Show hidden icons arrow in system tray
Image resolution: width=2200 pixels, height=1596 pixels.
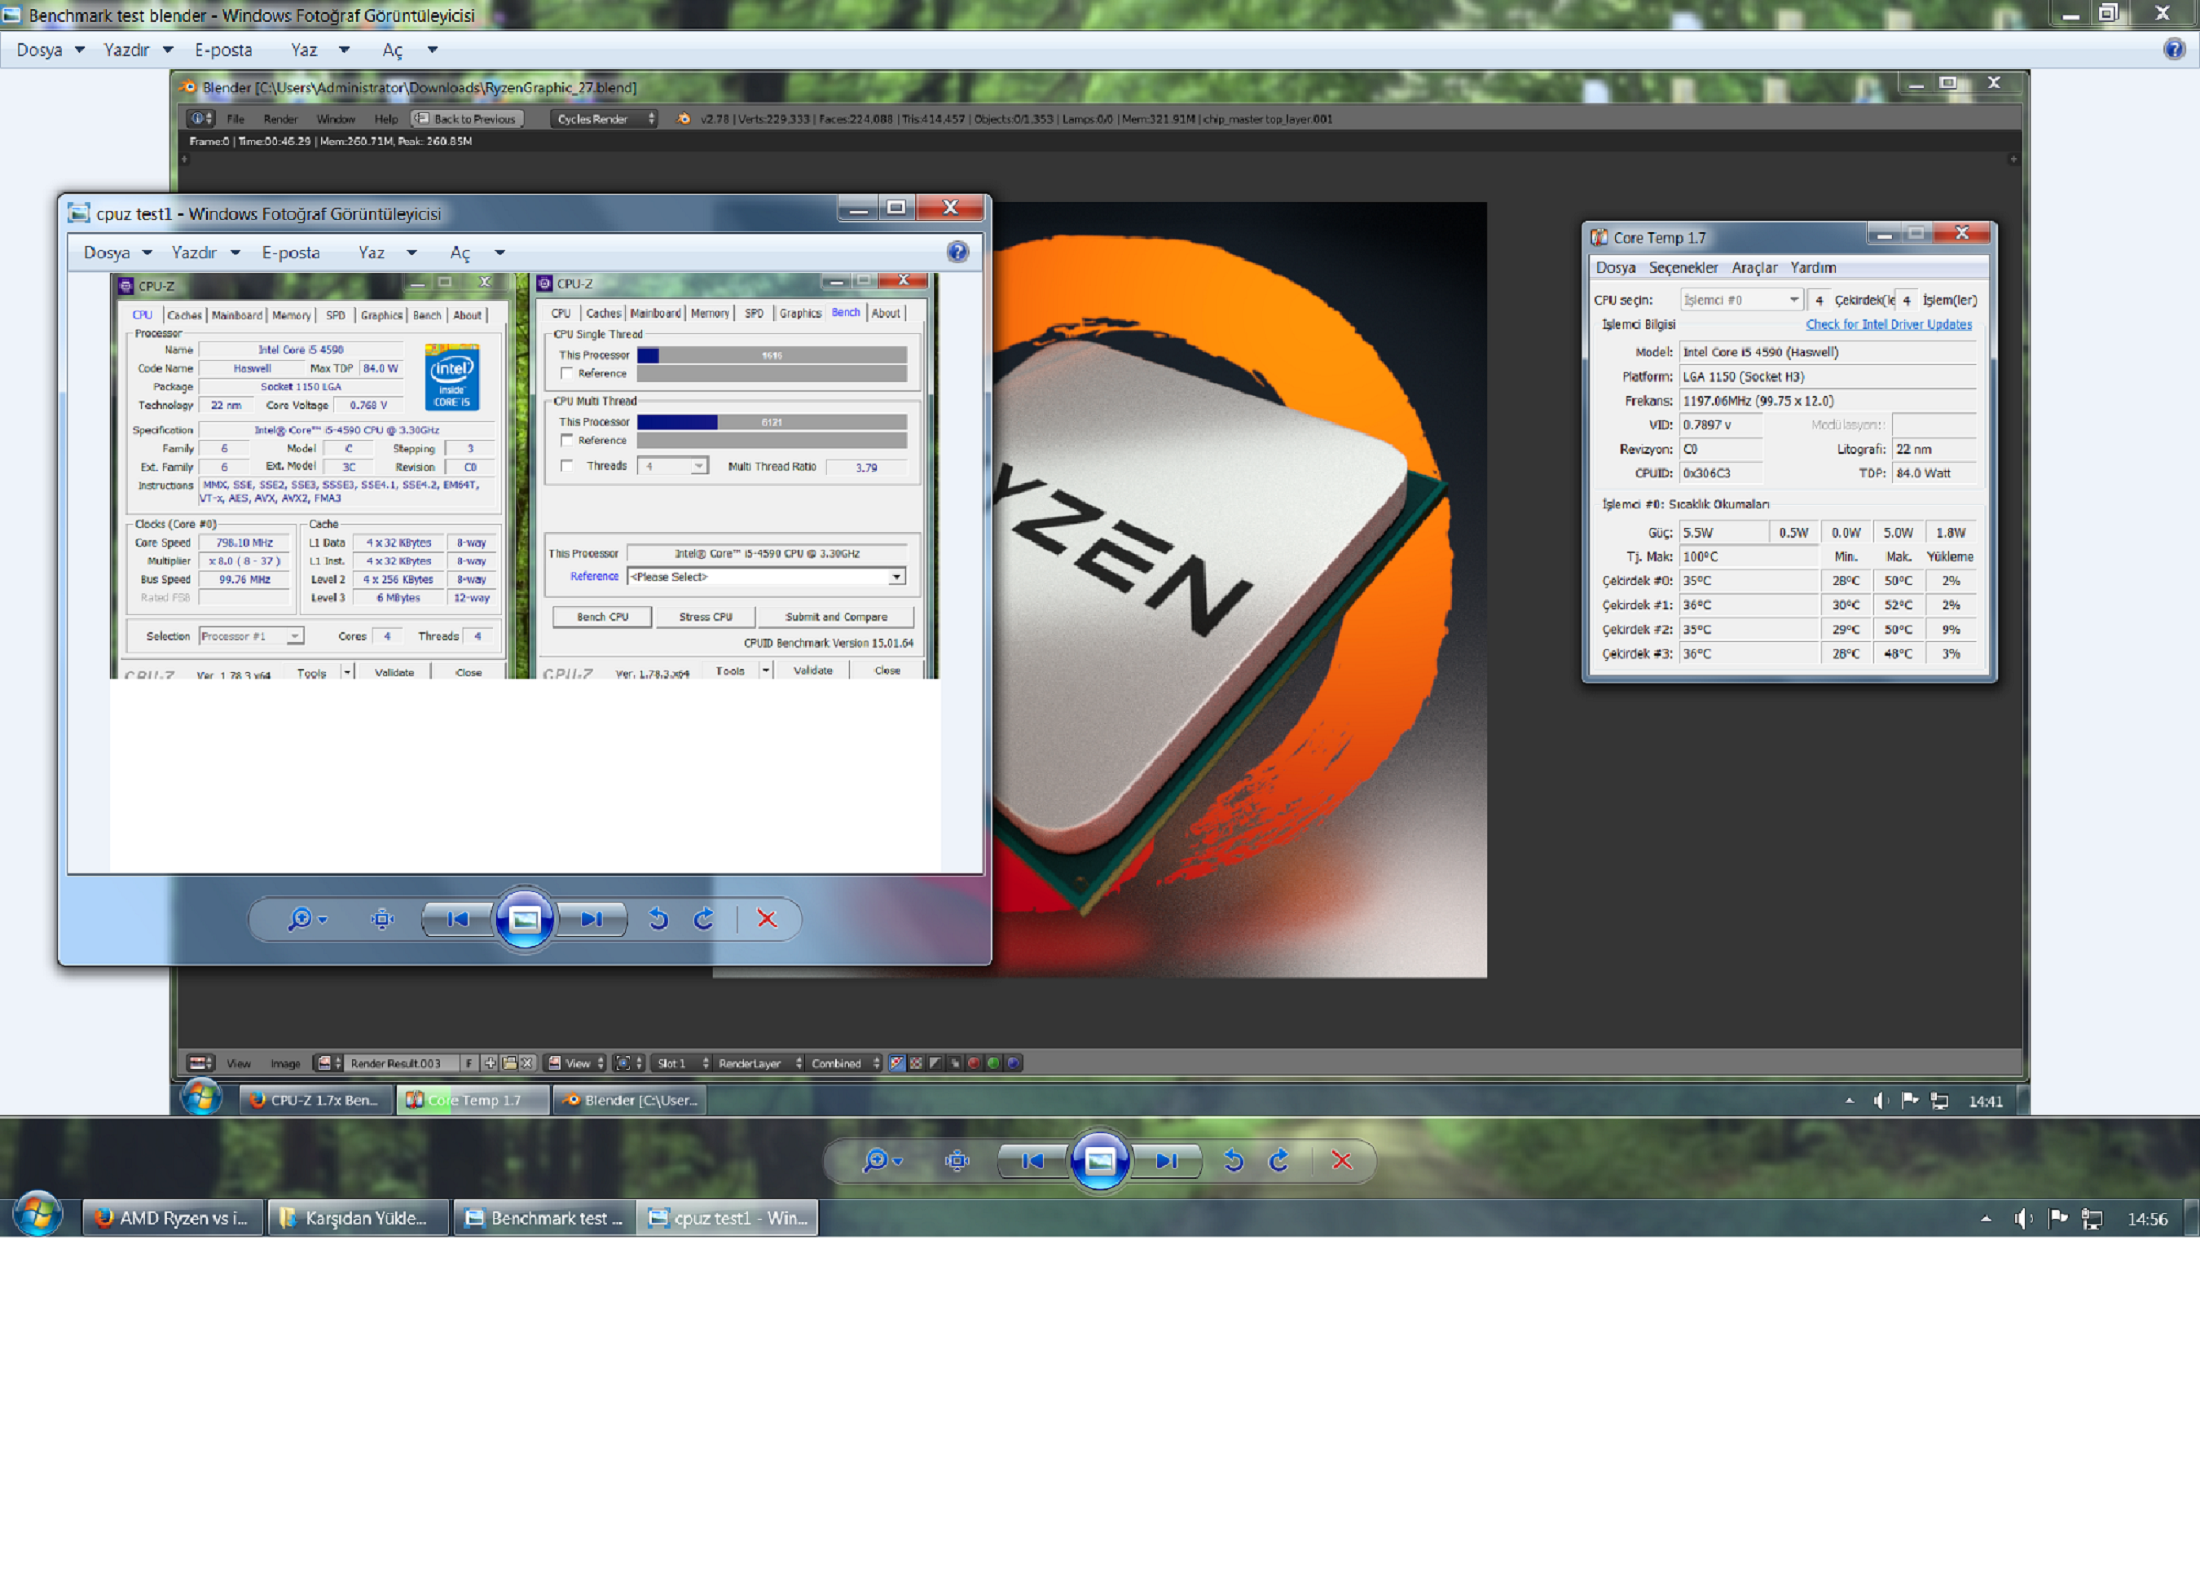1986,1219
